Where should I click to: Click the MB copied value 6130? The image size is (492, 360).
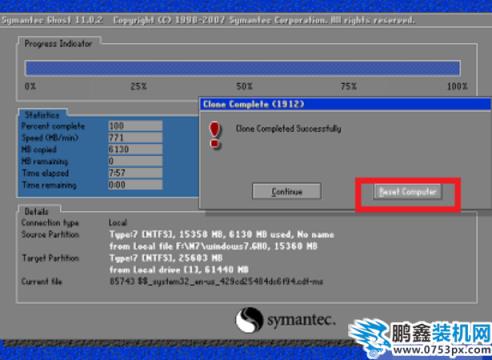[135, 149]
